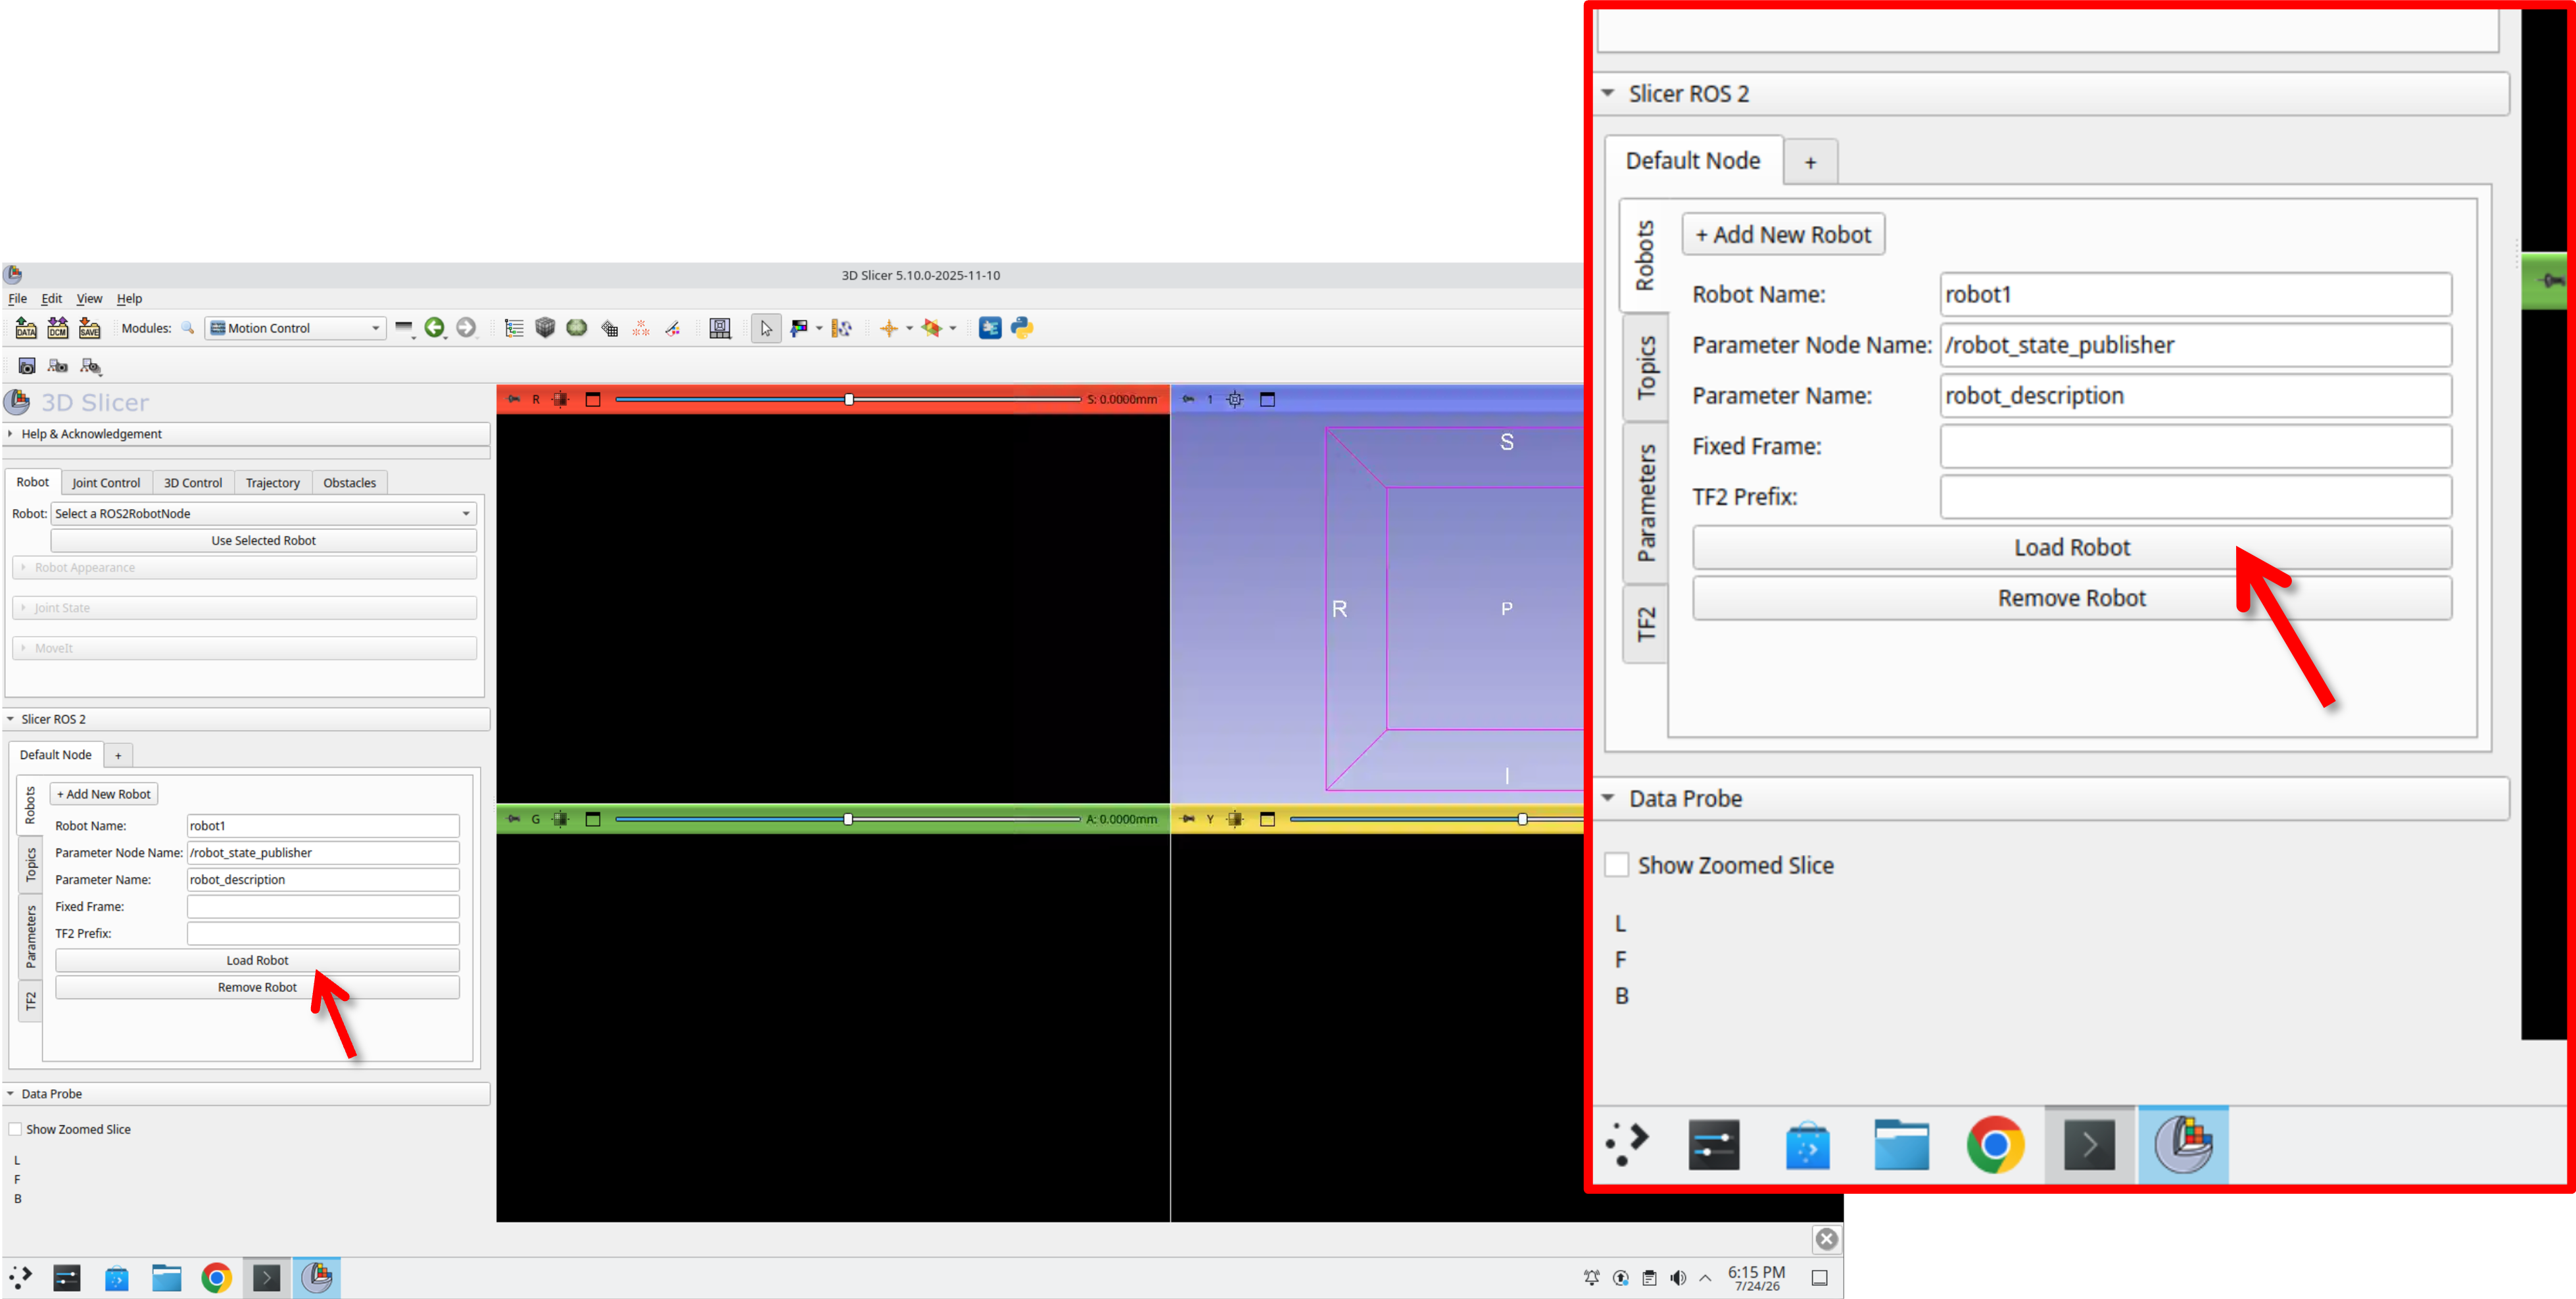Viewport: 2576px width, 1299px height.
Task: Click the slice intersections icon
Action: coord(932,328)
